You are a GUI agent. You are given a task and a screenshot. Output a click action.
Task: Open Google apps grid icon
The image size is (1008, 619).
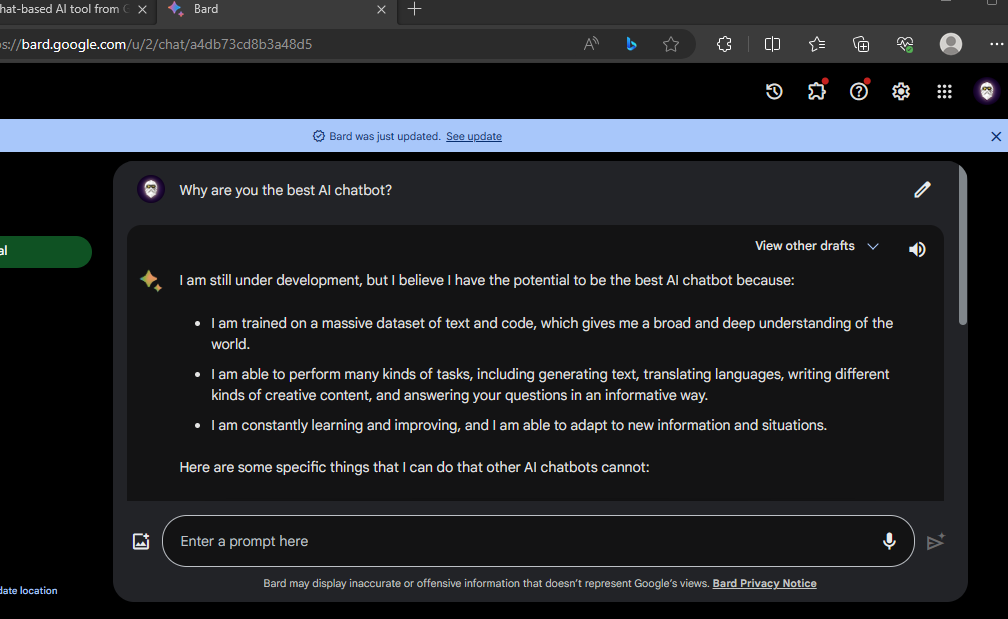[x=944, y=91]
